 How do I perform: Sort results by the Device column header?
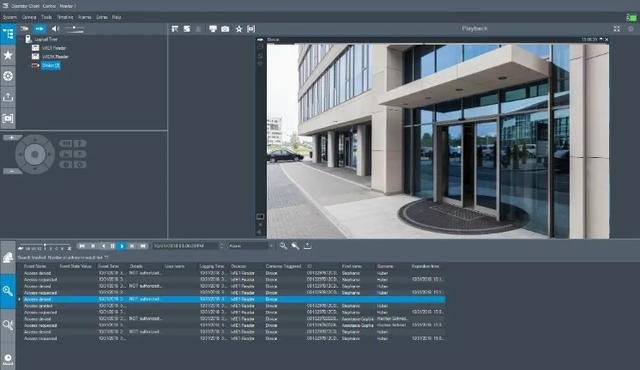[238, 266]
